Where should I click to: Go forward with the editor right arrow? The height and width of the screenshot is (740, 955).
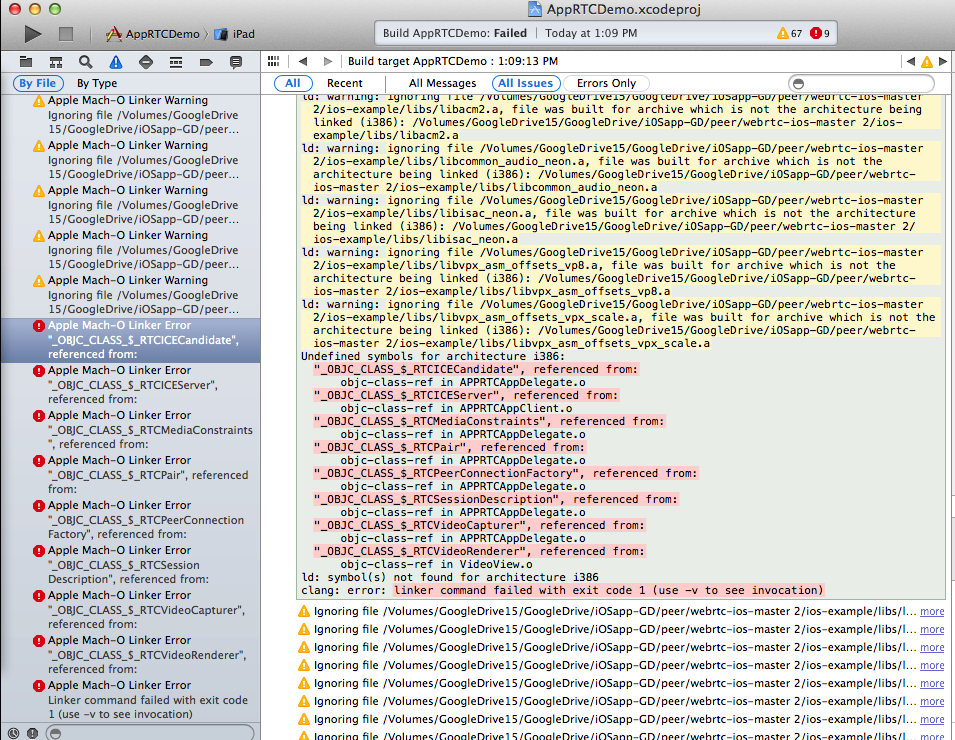click(x=328, y=61)
